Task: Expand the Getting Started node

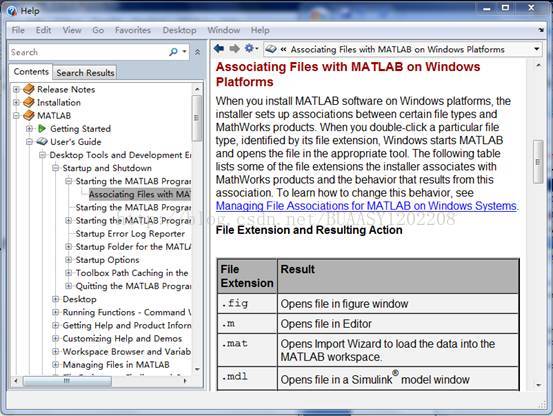Action: pos(30,129)
